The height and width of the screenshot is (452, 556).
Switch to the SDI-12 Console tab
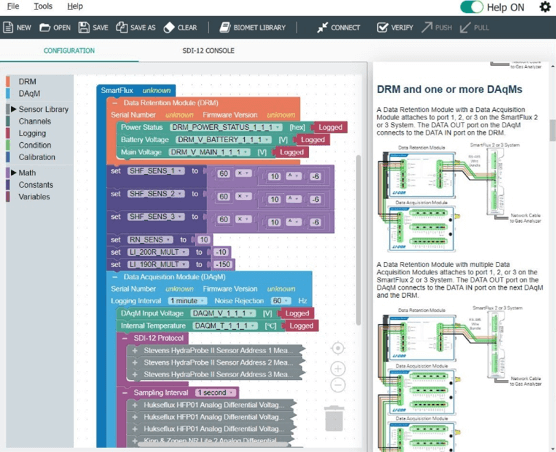point(208,51)
